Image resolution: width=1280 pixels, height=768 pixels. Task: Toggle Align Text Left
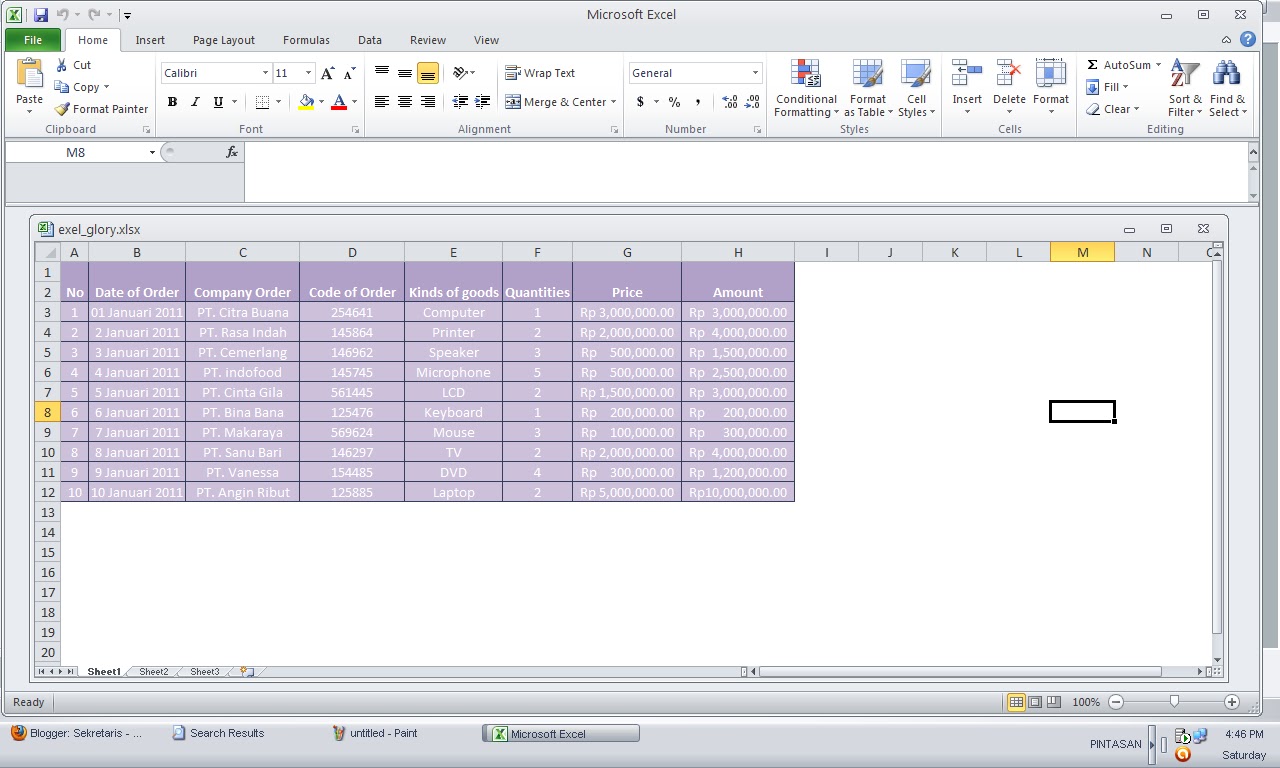(382, 102)
